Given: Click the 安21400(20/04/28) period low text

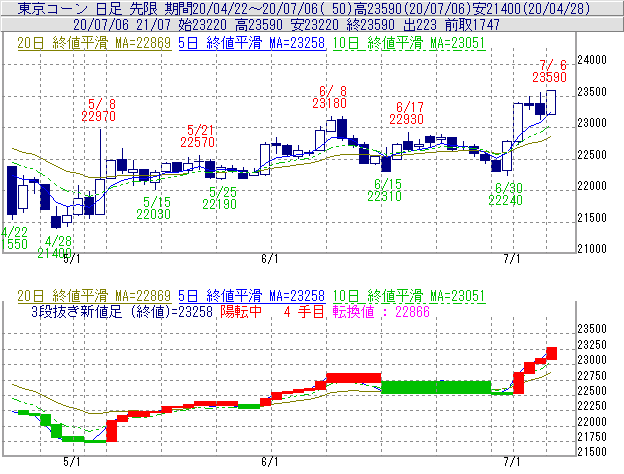Looking at the screenshot, I should pyautogui.click(x=531, y=8).
